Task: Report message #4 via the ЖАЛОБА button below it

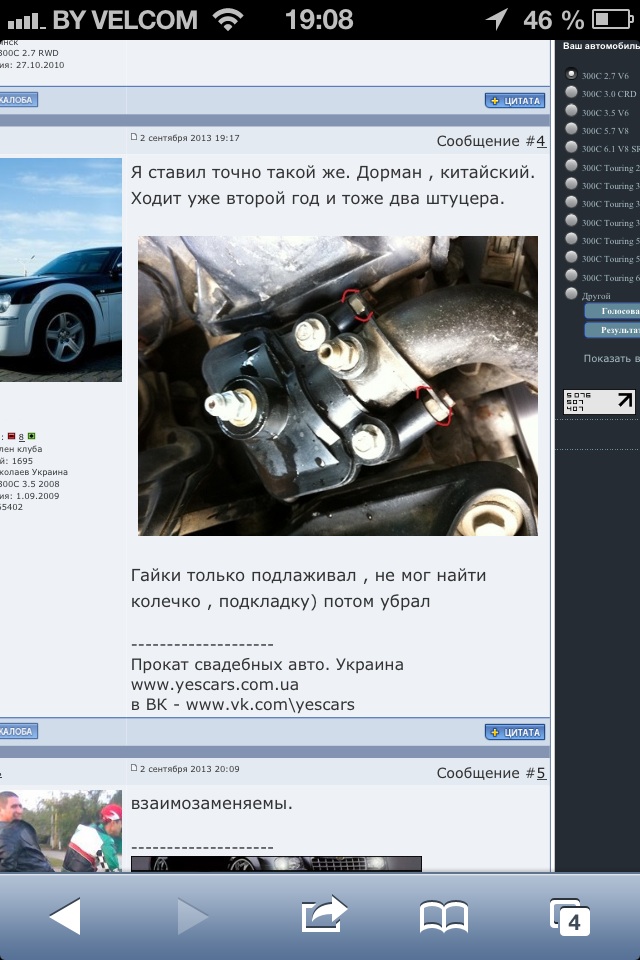Action: coord(18,731)
